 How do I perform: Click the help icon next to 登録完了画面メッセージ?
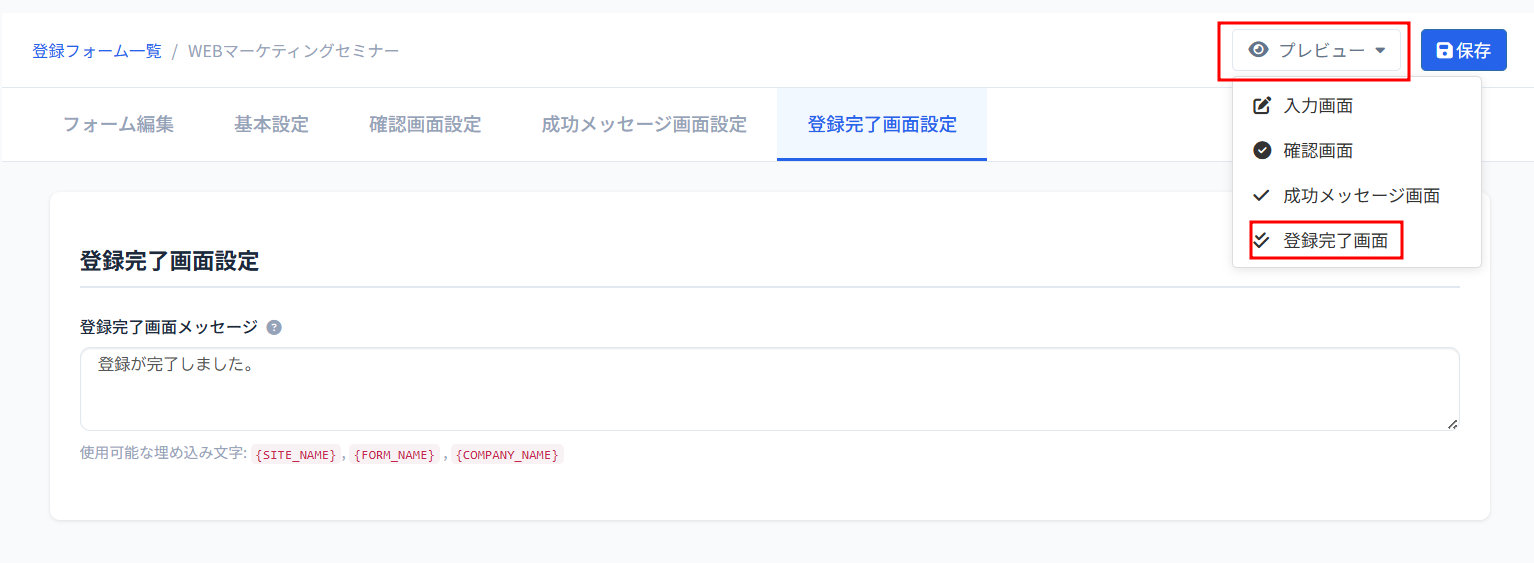point(274,327)
